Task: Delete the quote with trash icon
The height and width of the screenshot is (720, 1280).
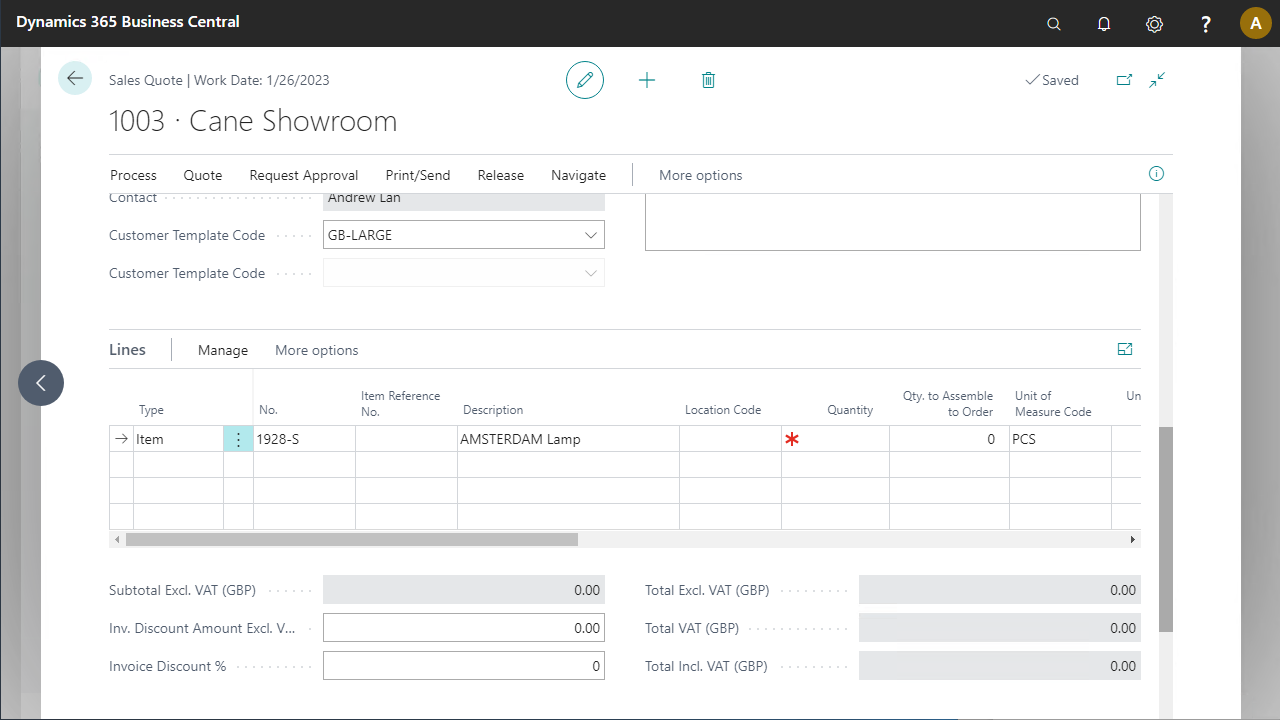Action: (708, 80)
